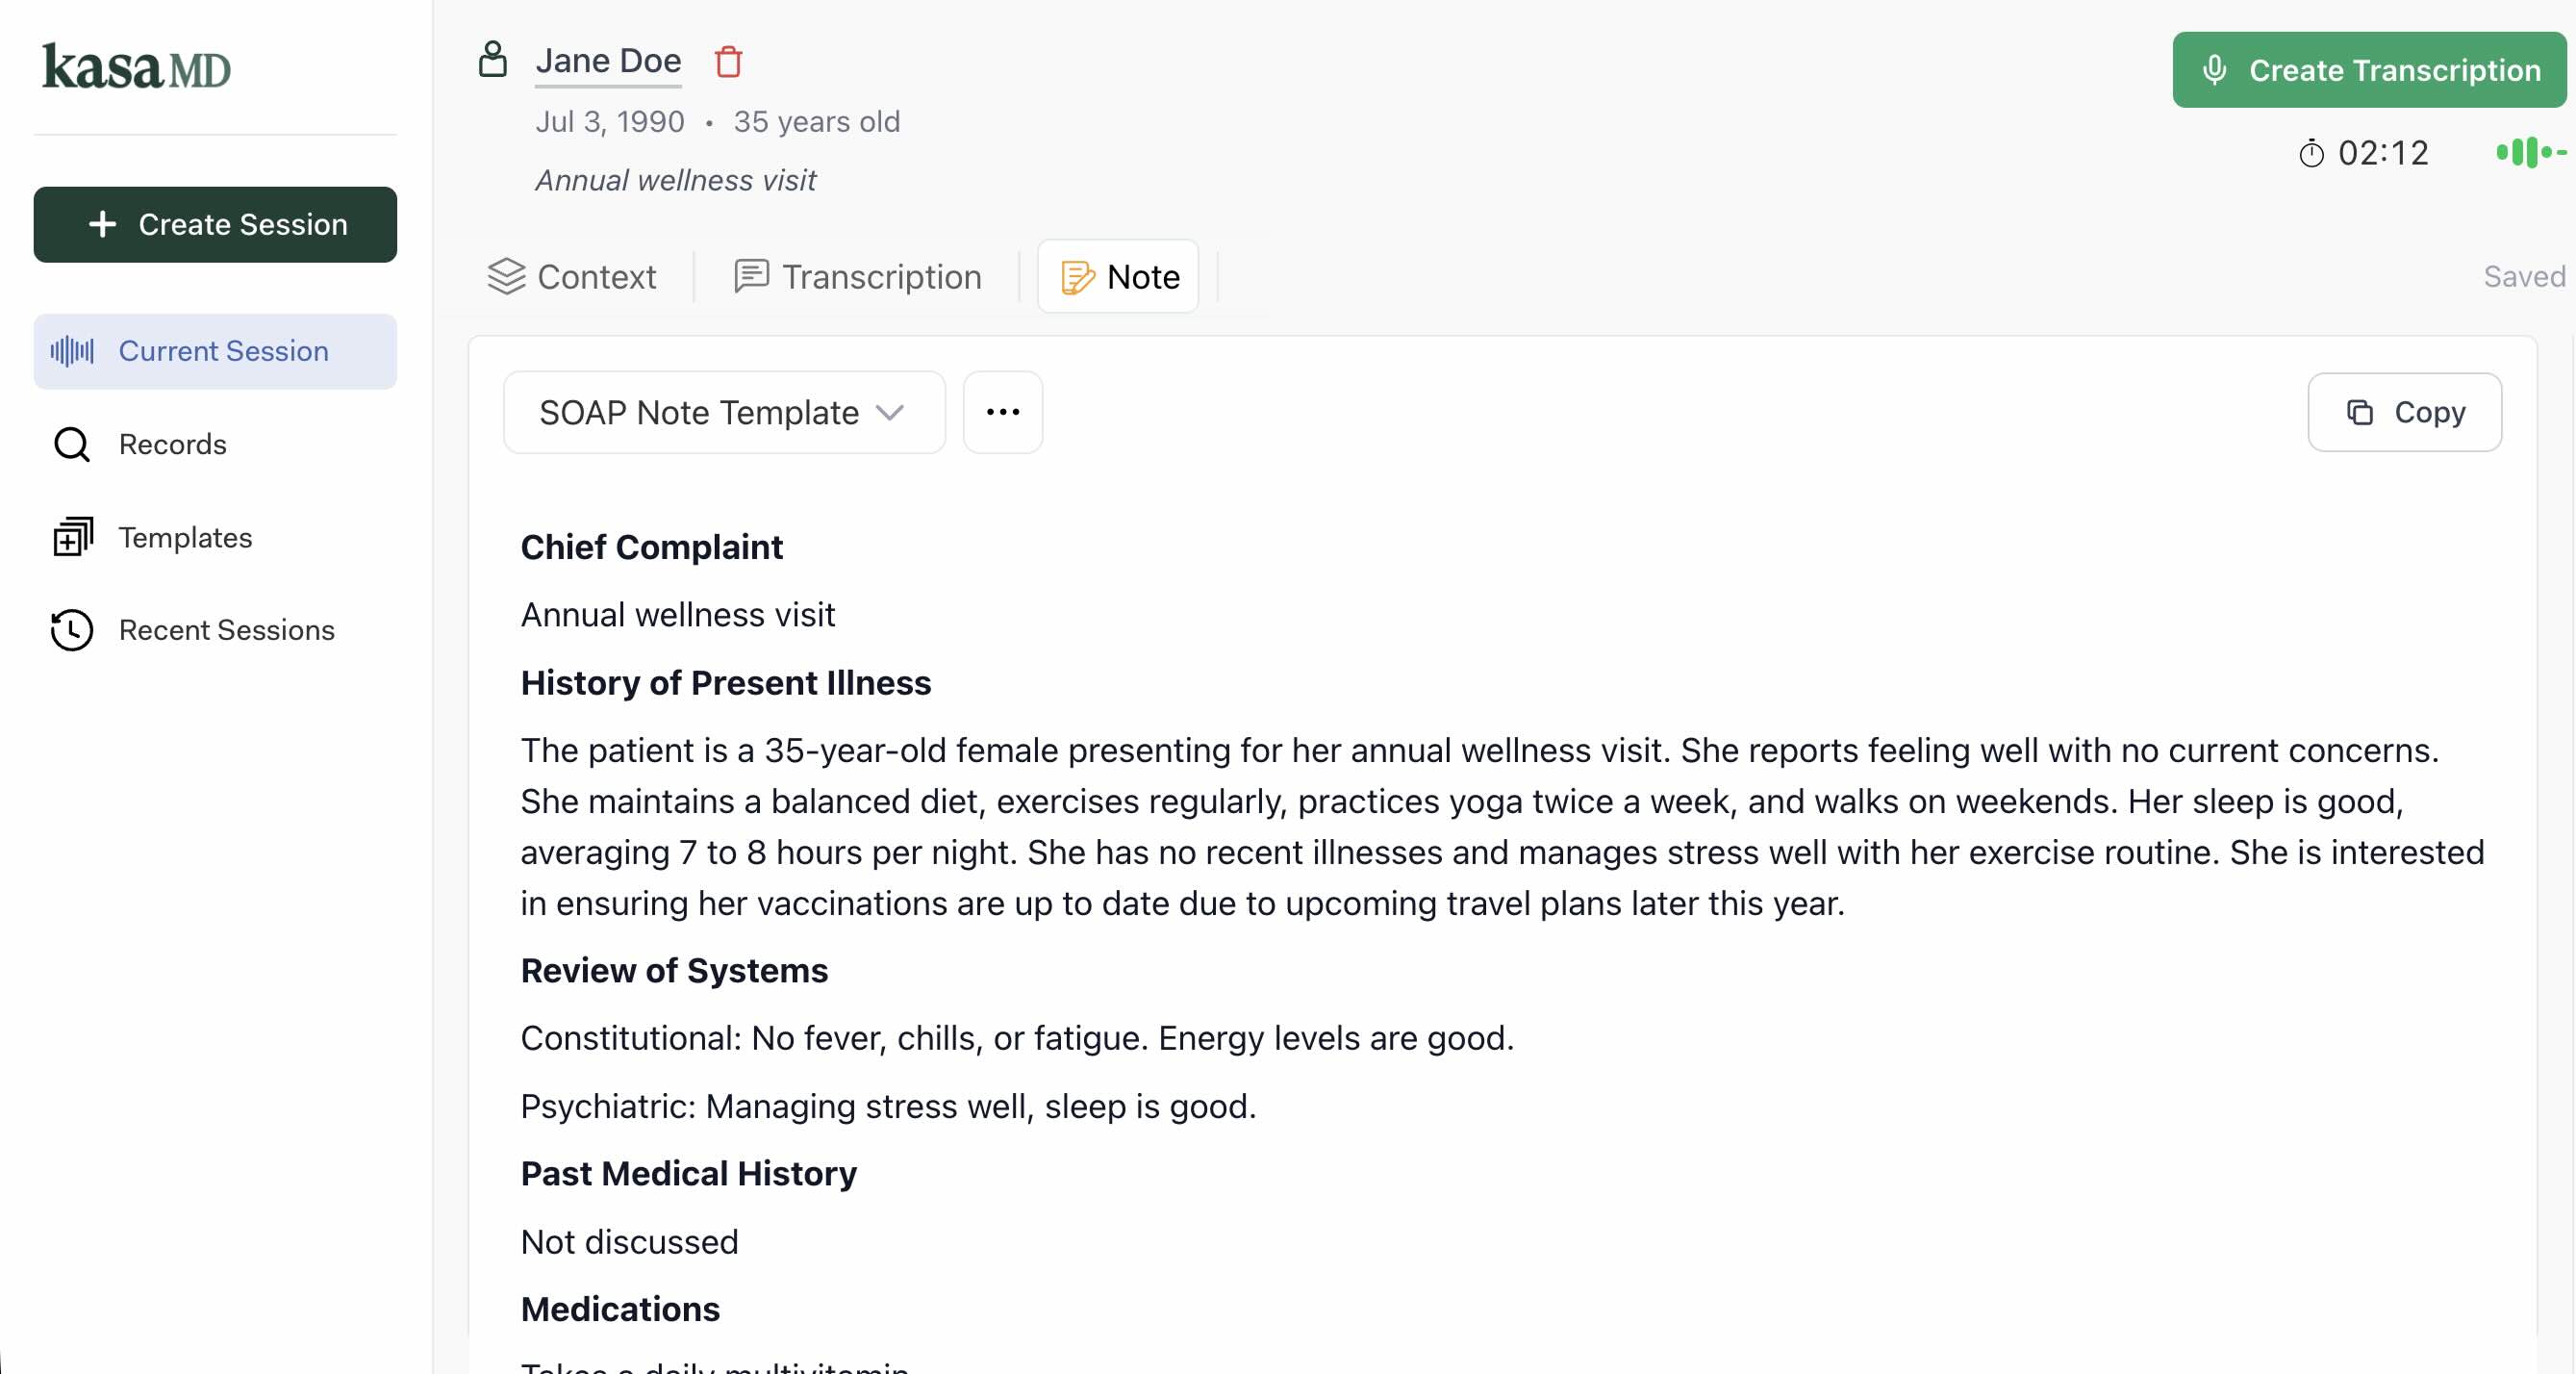Click the green audio level indicator
The width and height of the screenshot is (2576, 1374).
tap(2528, 153)
